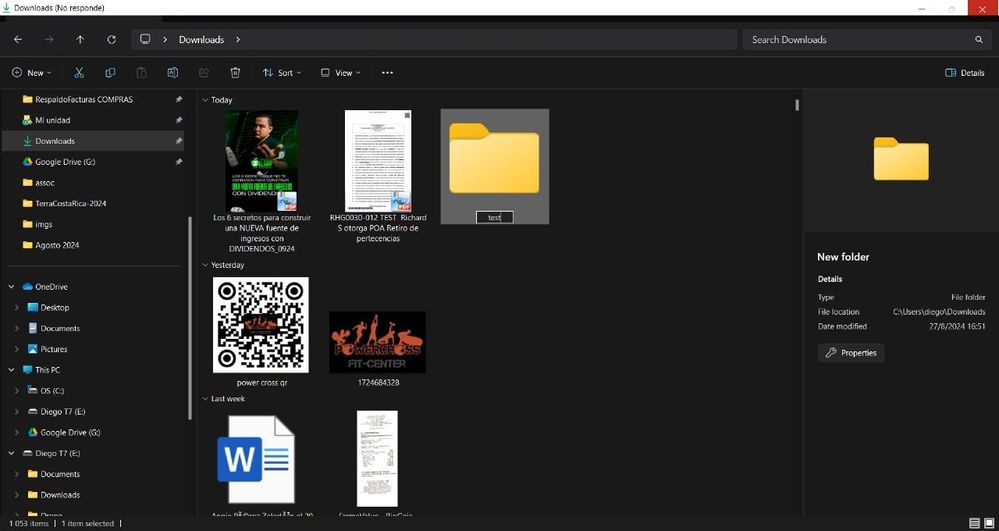Click the New folder large icon
The height and width of the screenshot is (531, 999).
[494, 159]
